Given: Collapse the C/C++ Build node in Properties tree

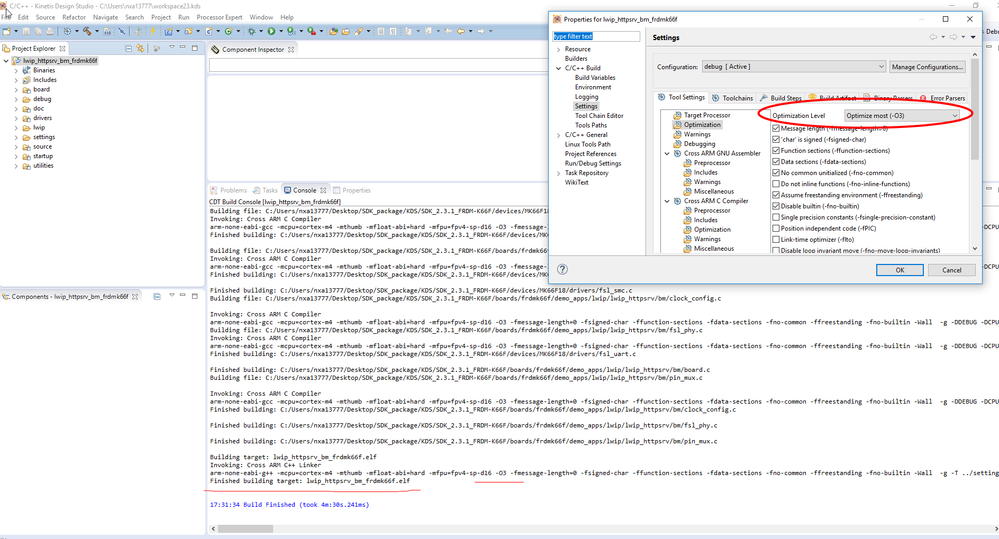Looking at the screenshot, I should [x=559, y=68].
